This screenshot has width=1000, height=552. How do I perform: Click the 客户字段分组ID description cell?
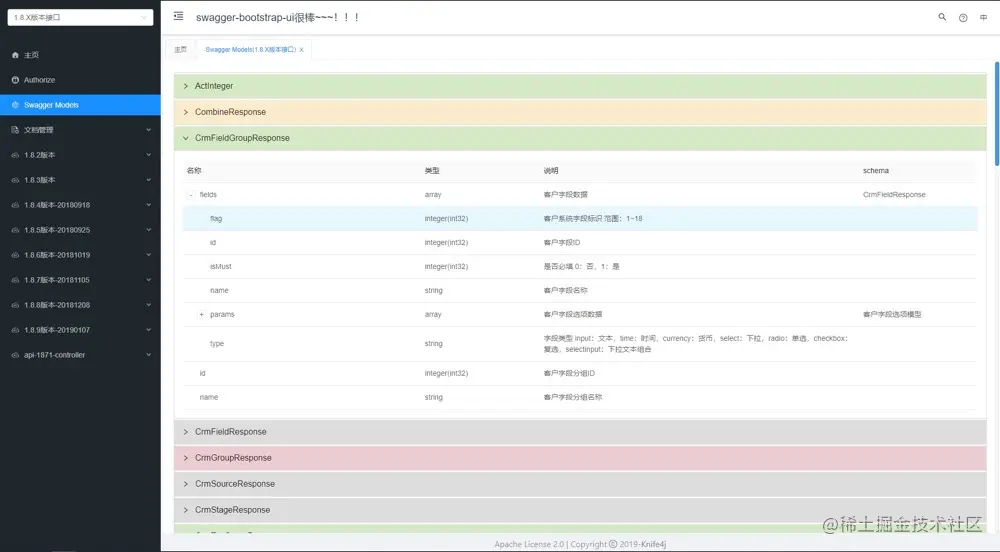pos(569,374)
